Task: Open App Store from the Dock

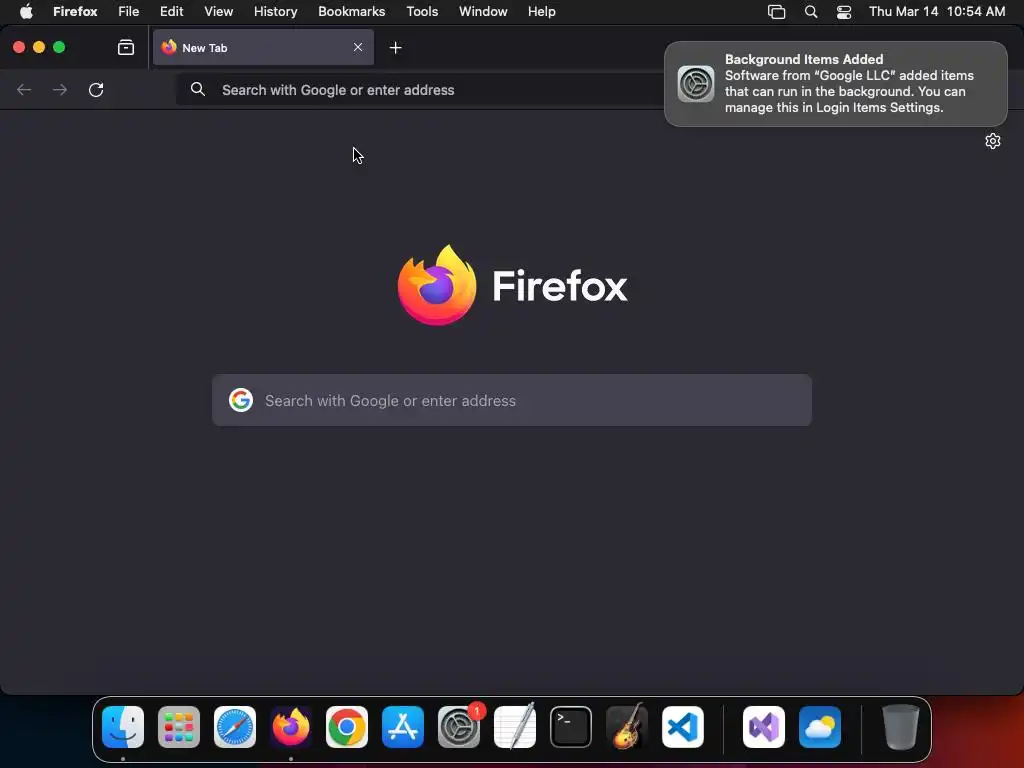Action: 403,726
